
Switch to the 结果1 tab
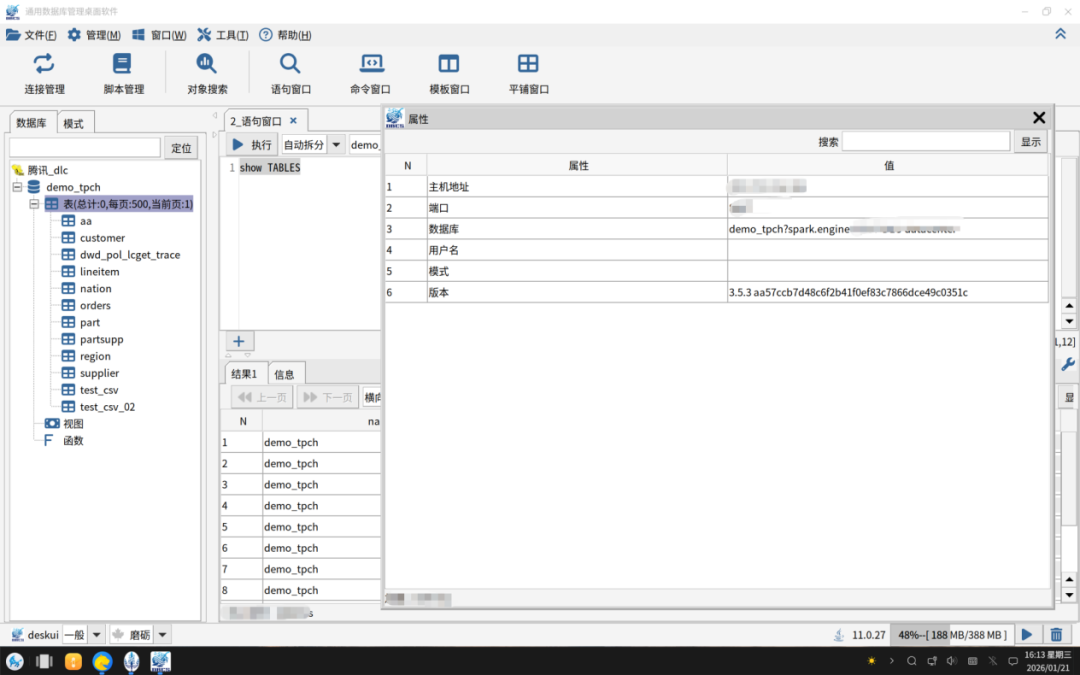click(x=245, y=373)
